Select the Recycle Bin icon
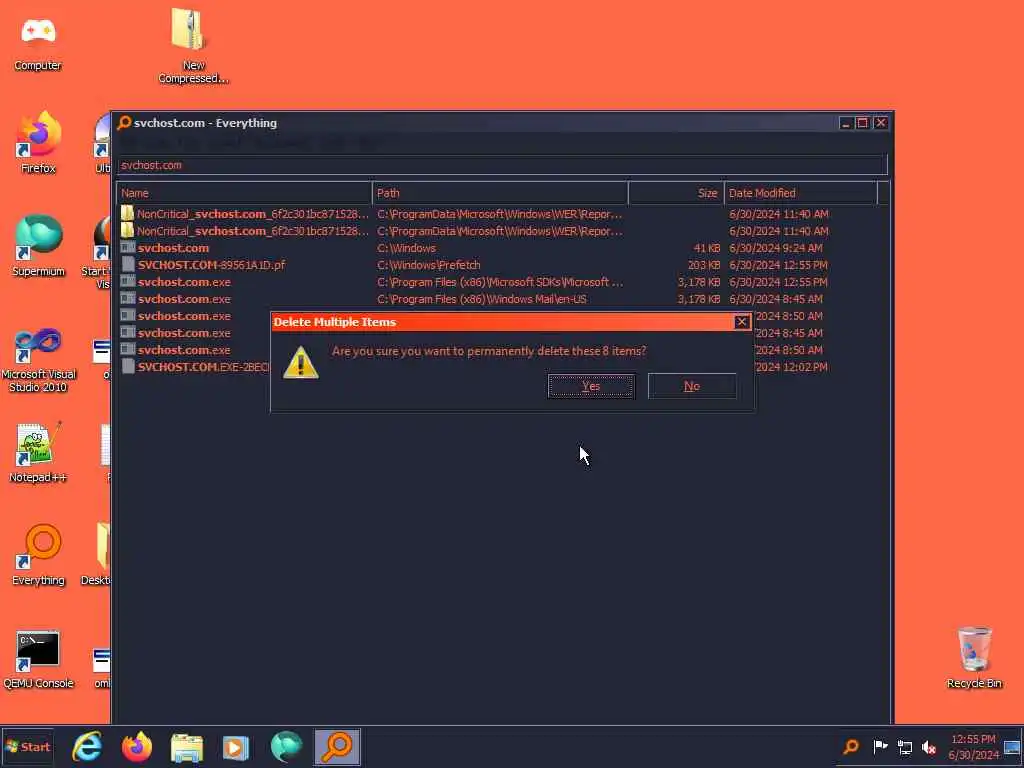The width and height of the screenshot is (1024, 768). pyautogui.click(x=974, y=657)
